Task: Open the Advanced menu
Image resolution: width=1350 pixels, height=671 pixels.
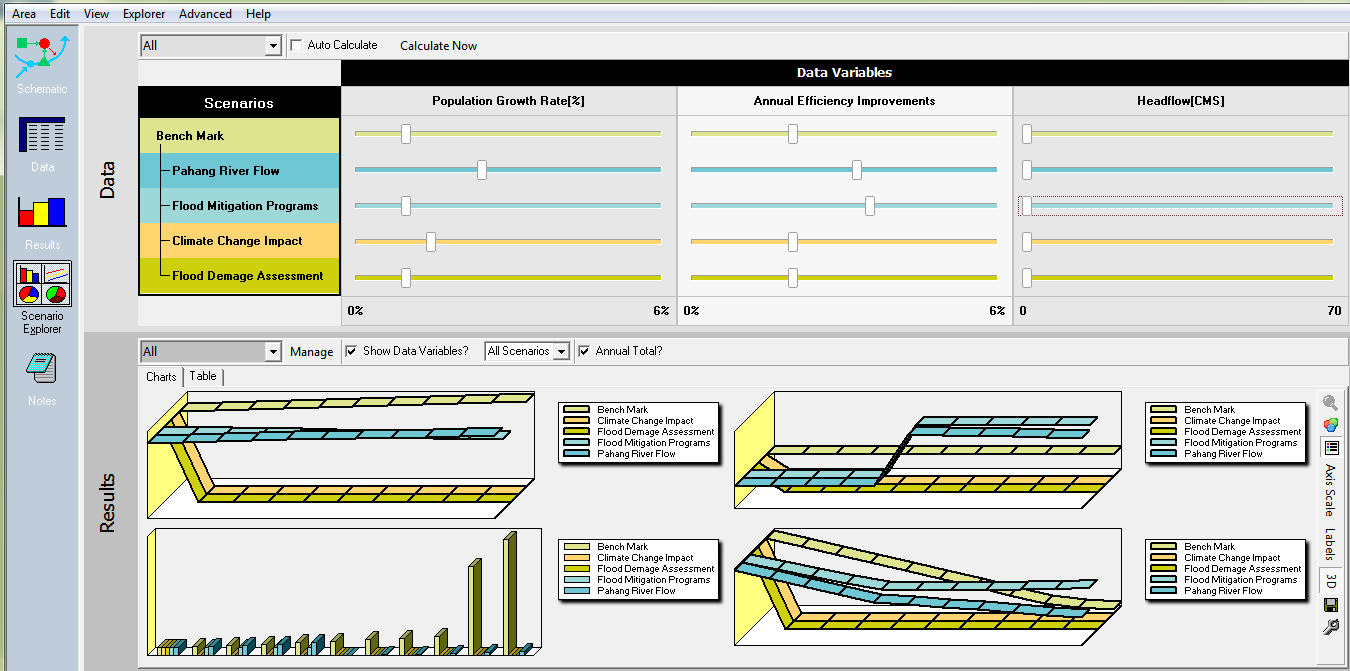Action: (205, 14)
